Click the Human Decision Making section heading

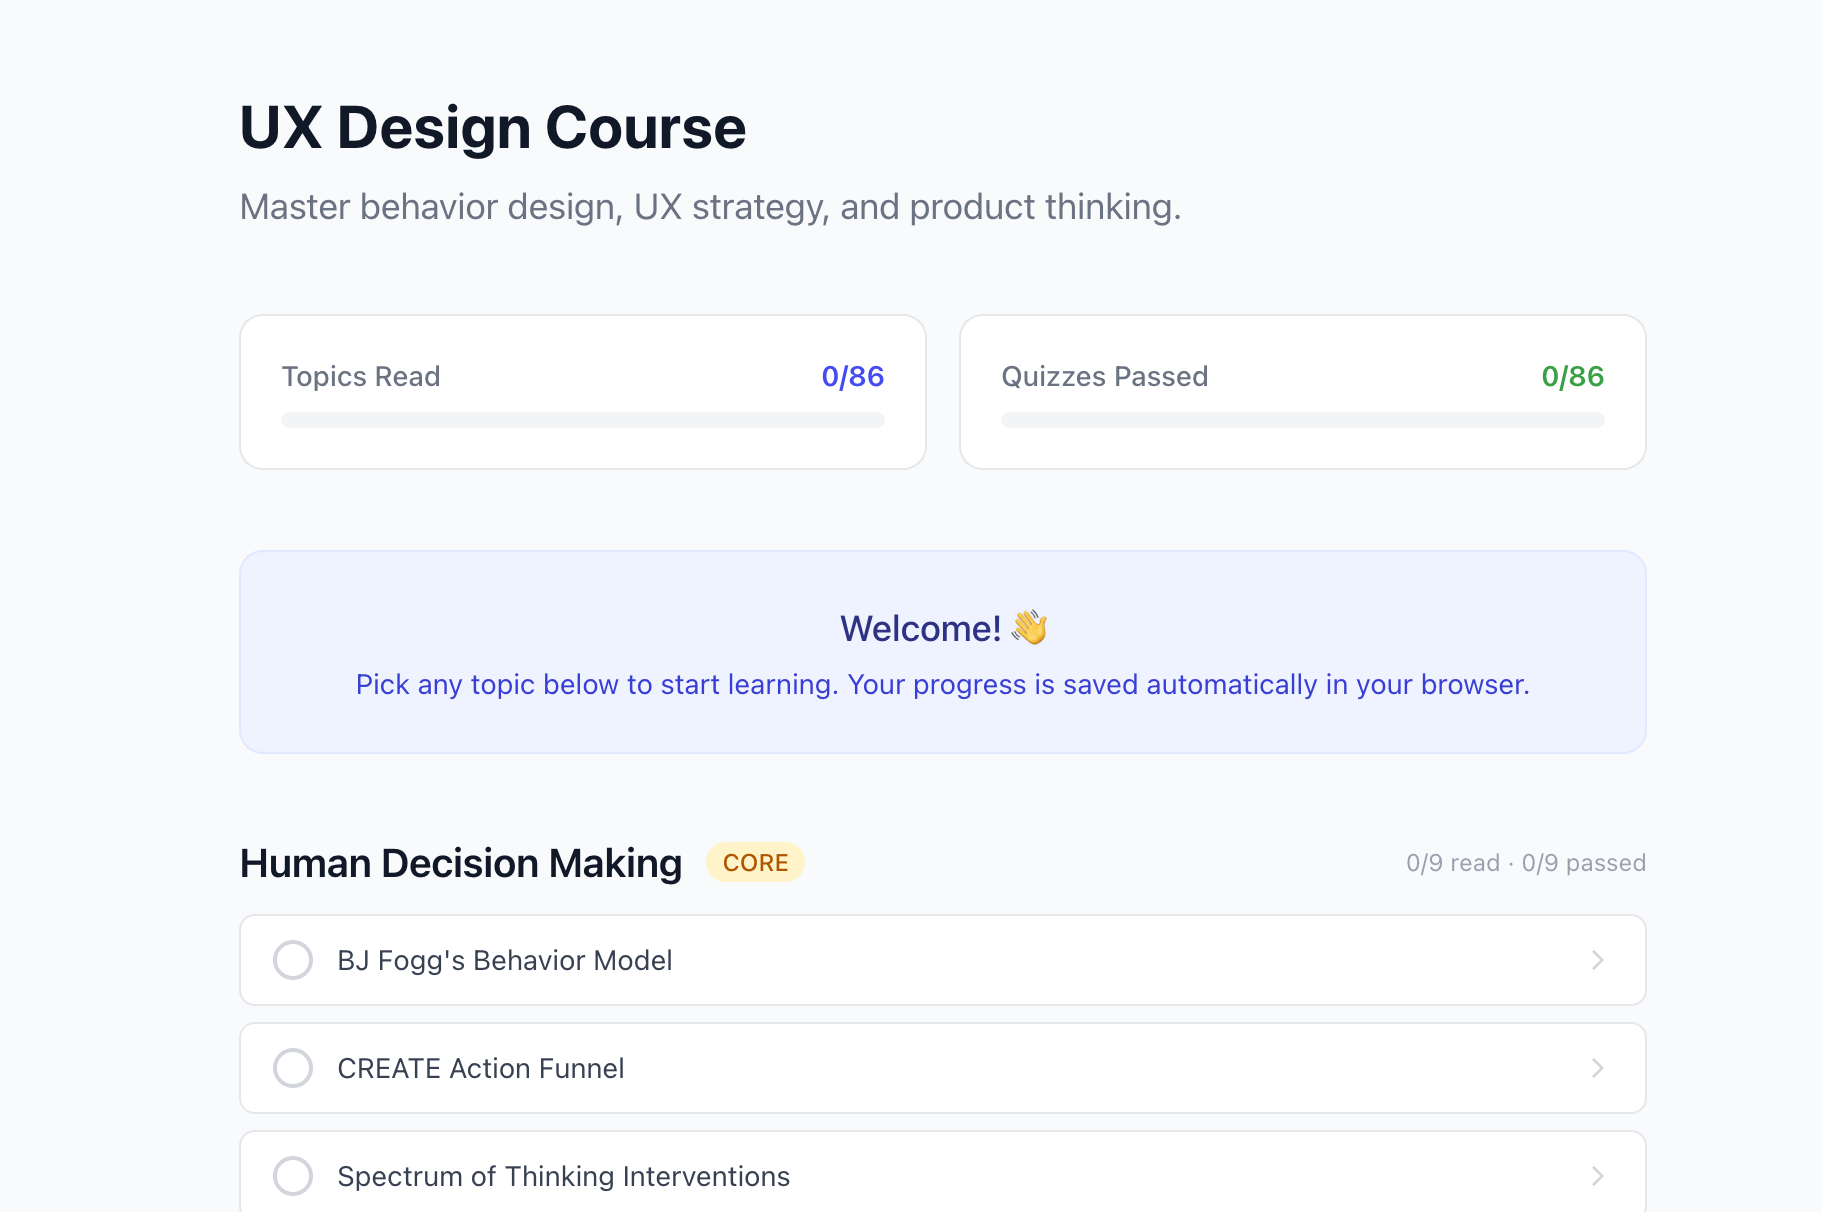tap(461, 863)
